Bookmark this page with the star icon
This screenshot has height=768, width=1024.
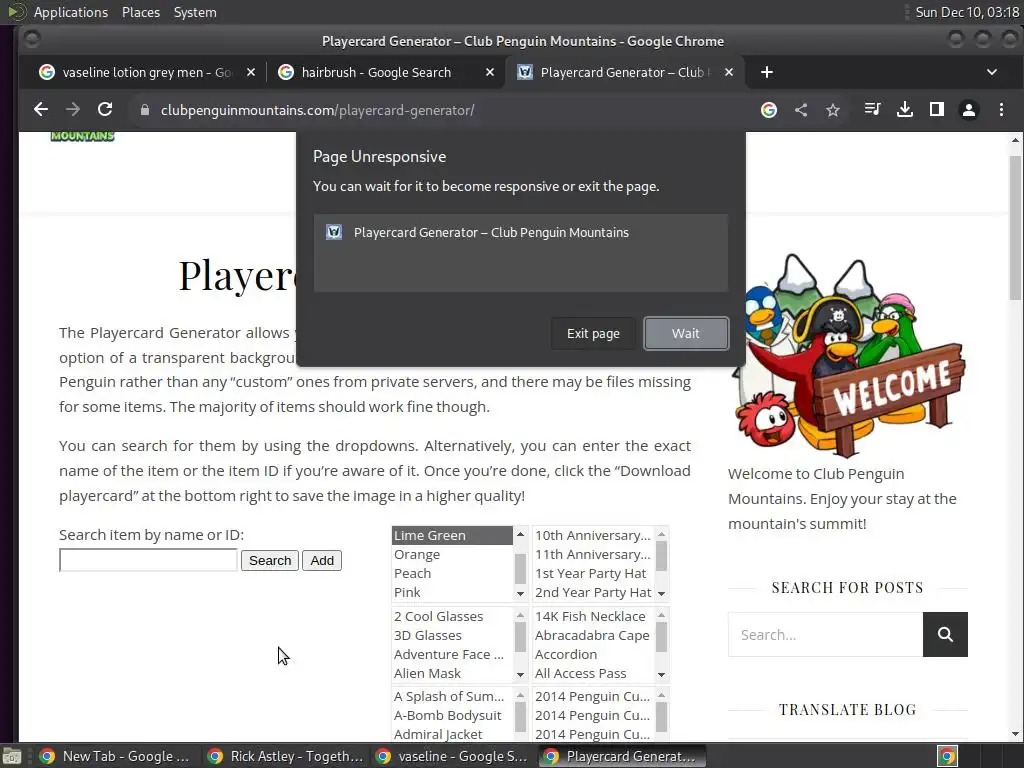833,110
